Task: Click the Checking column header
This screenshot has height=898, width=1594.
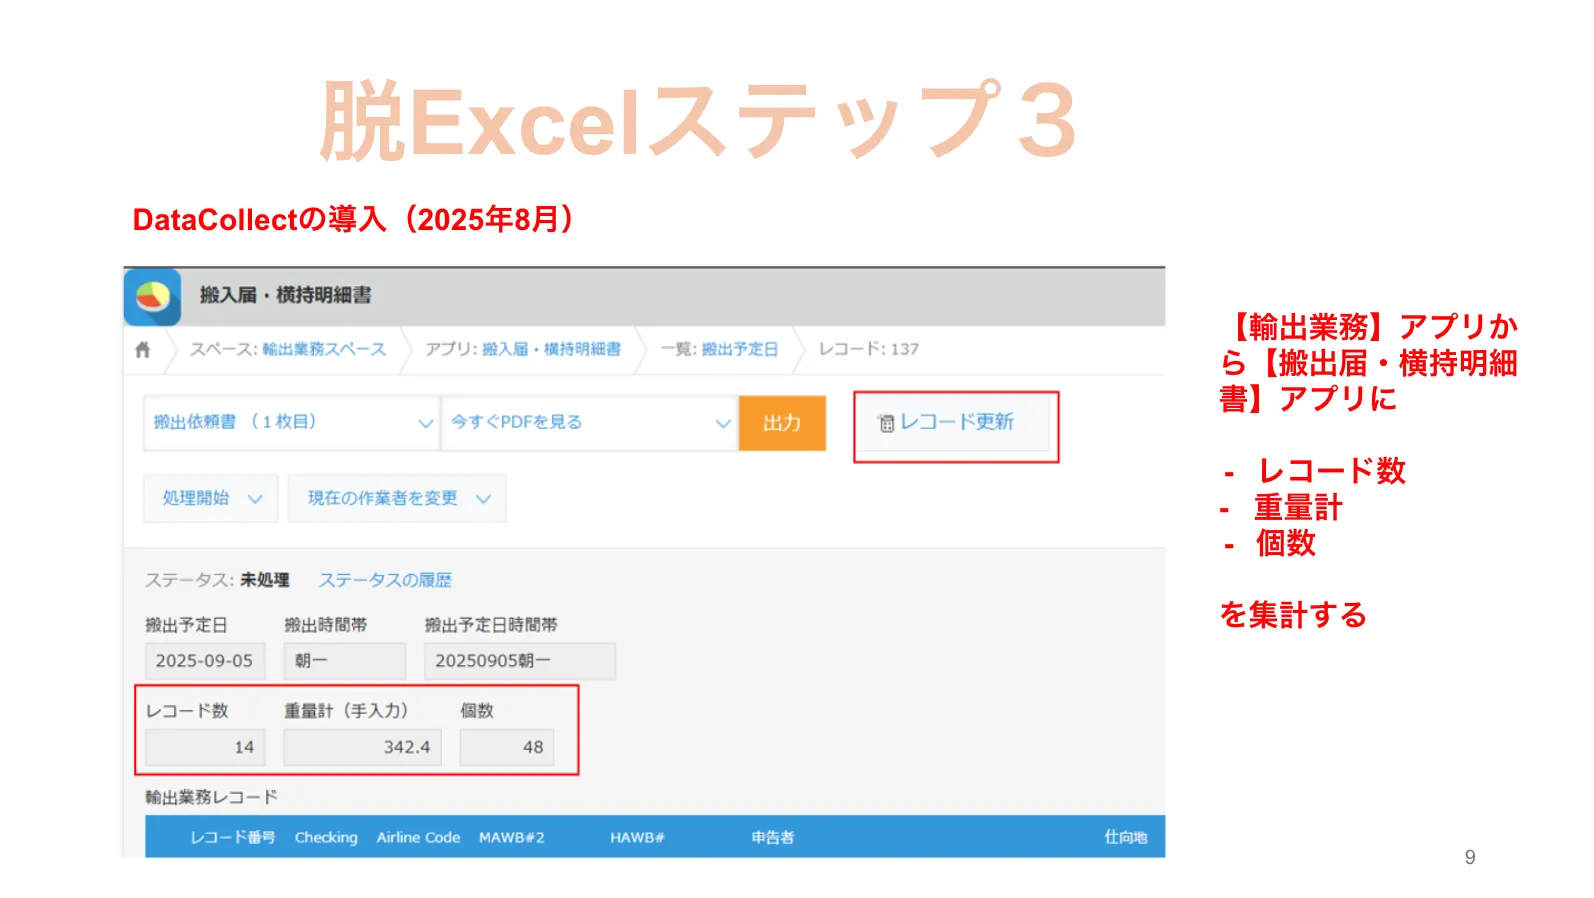Action: click(x=325, y=837)
